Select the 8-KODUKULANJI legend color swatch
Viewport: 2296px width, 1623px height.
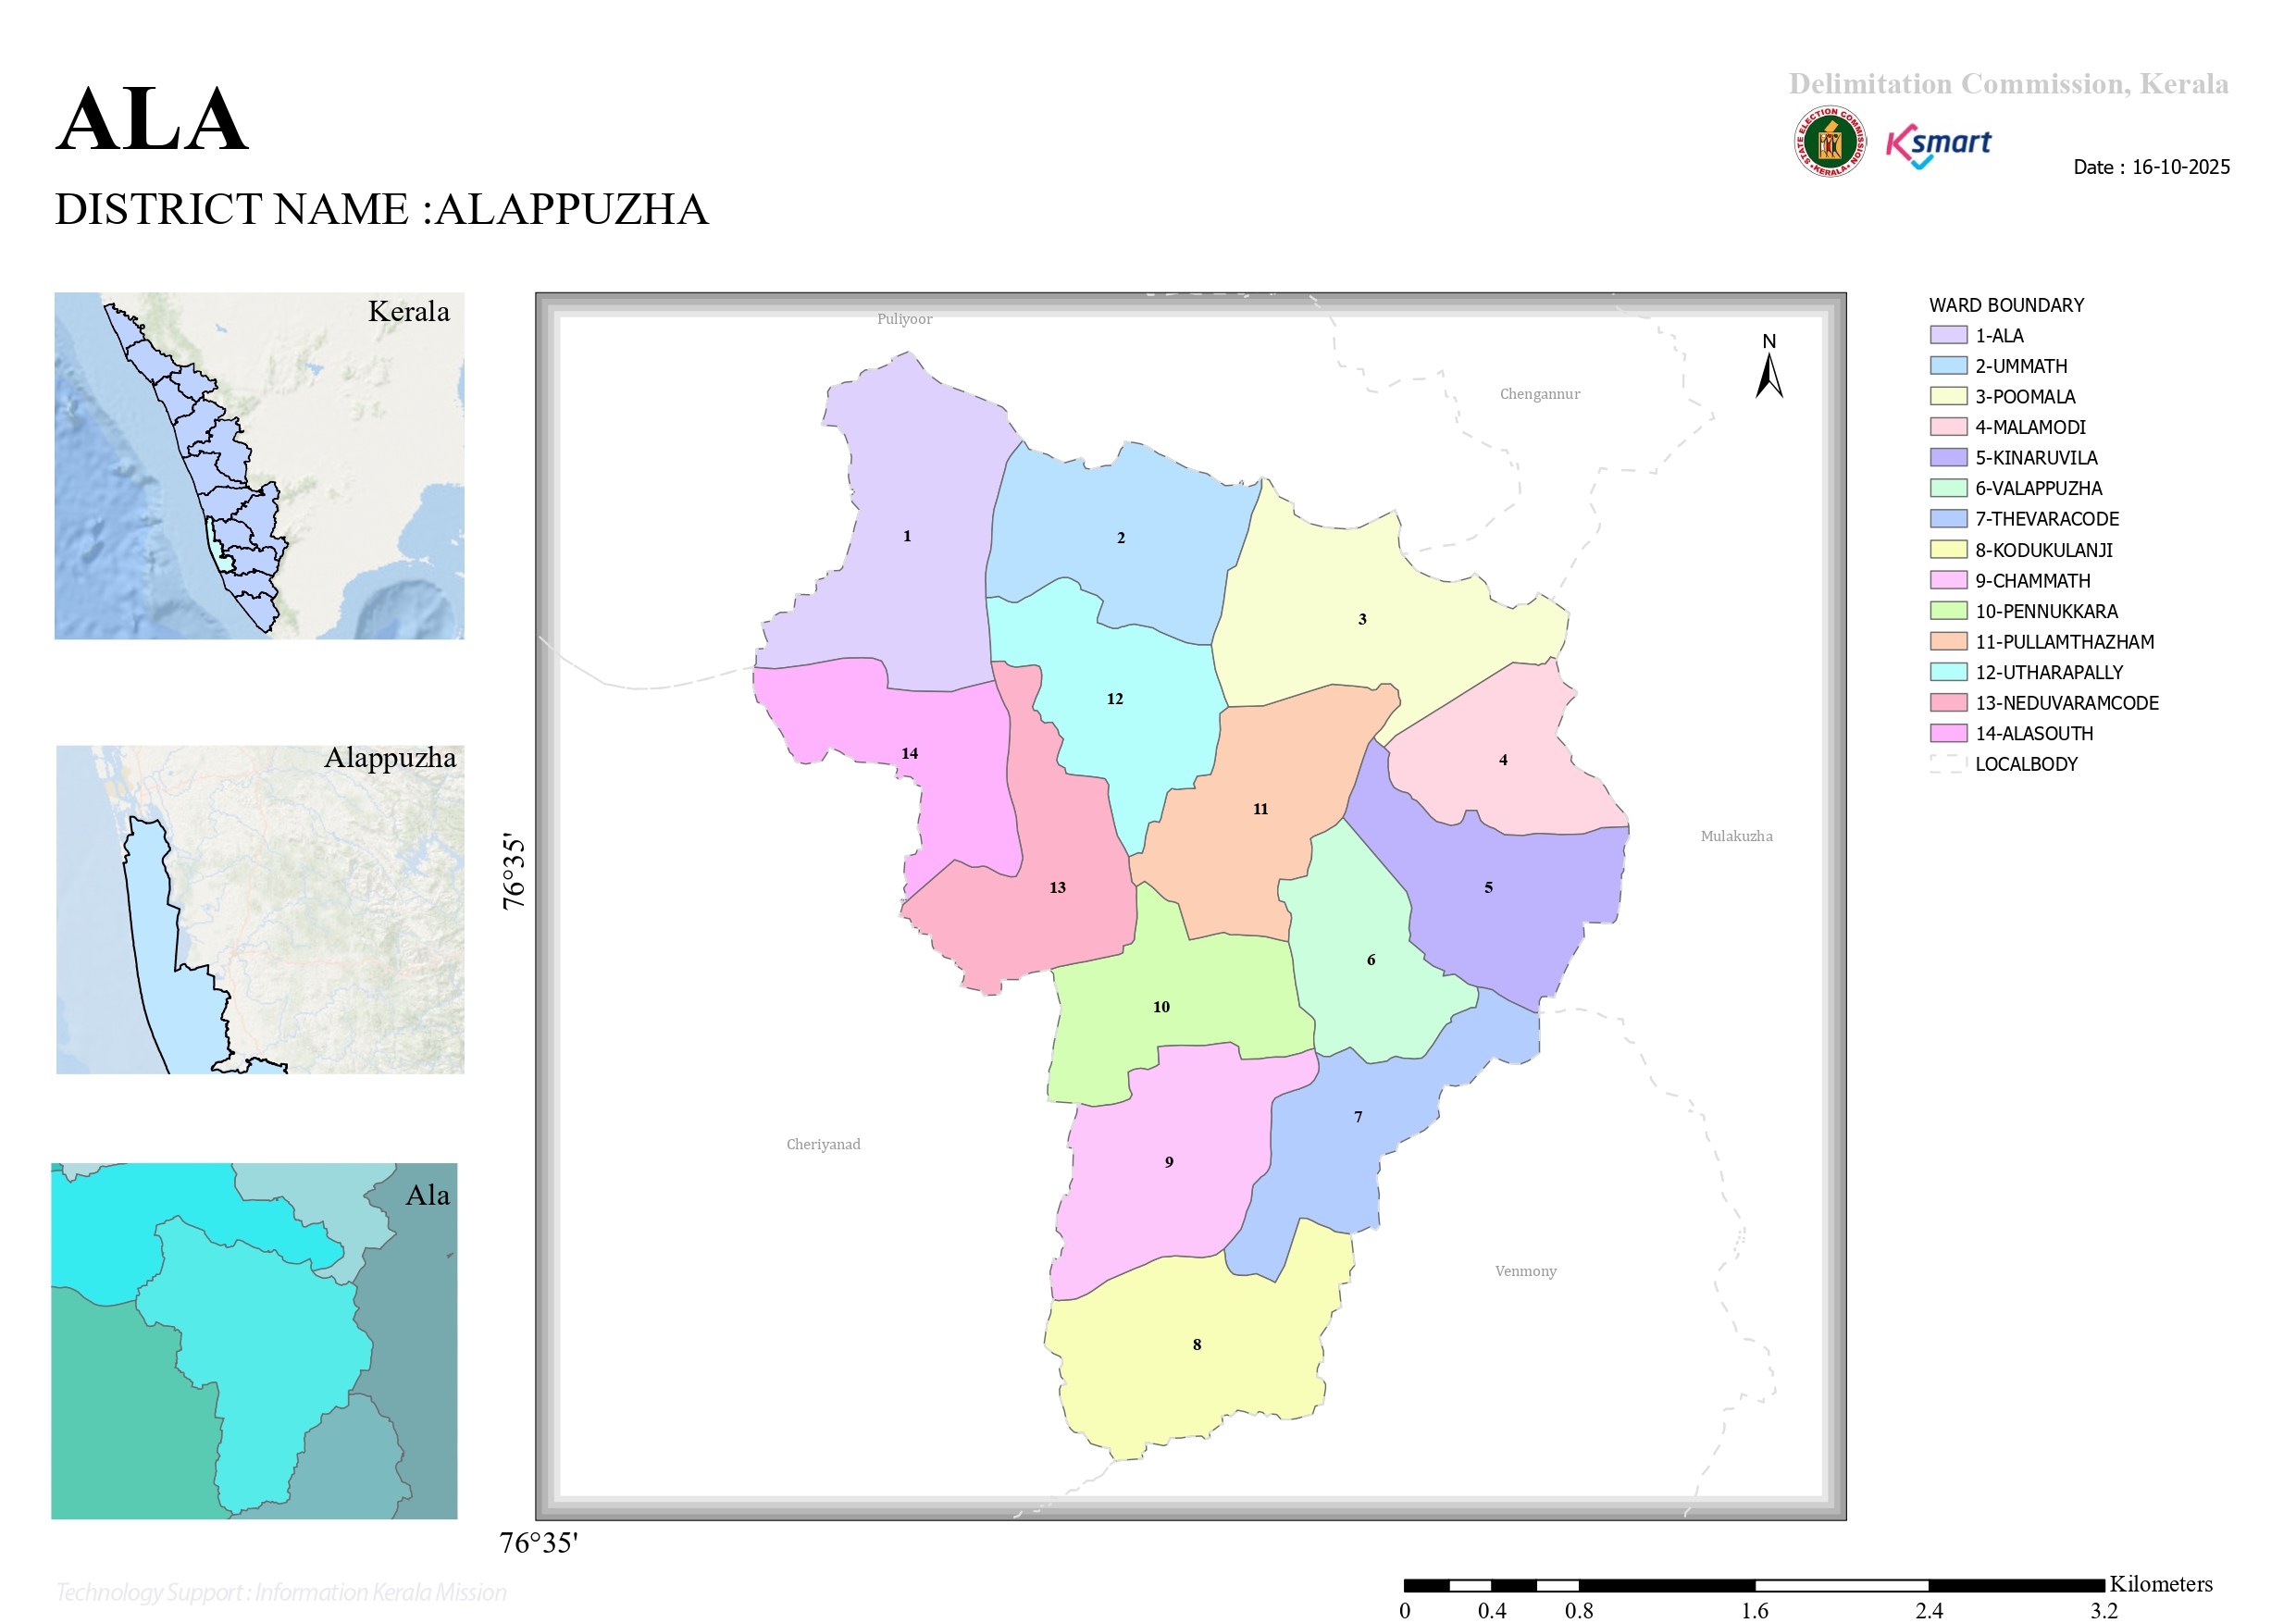[x=1948, y=549]
